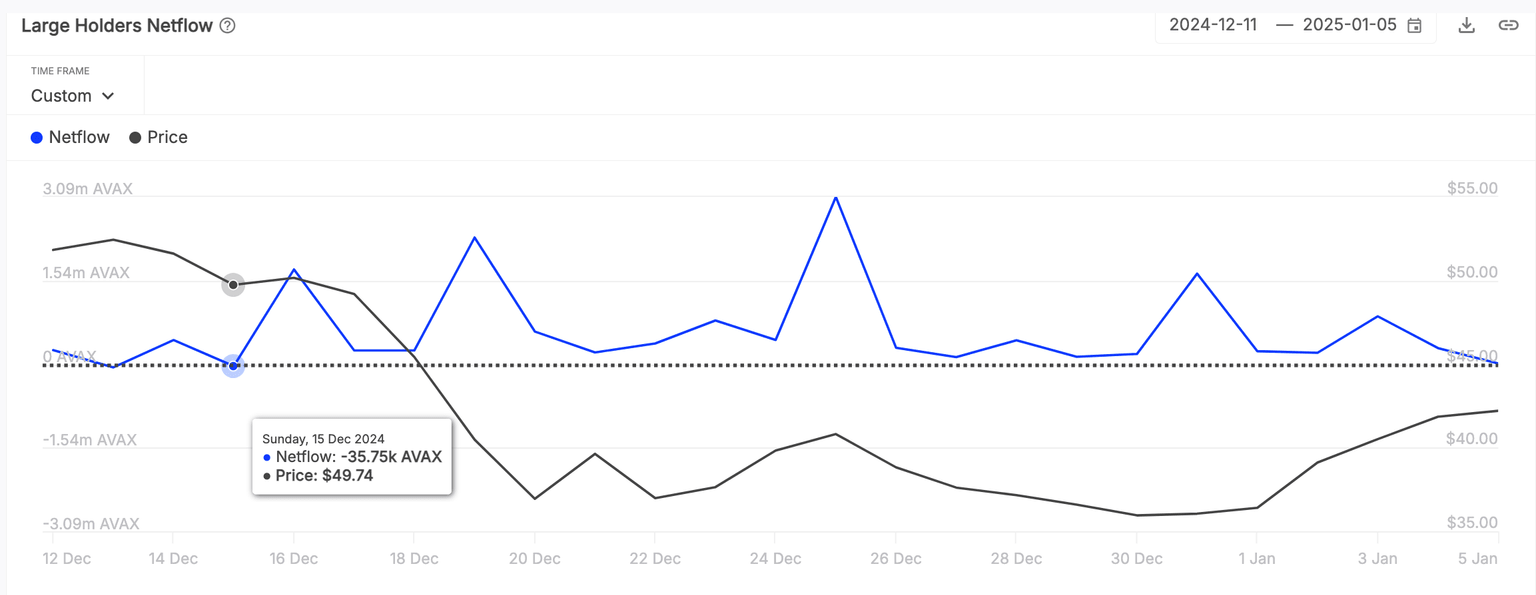Viewport: 1536px width, 595px height.
Task: Download the chart using the download icon
Action: [1466, 26]
